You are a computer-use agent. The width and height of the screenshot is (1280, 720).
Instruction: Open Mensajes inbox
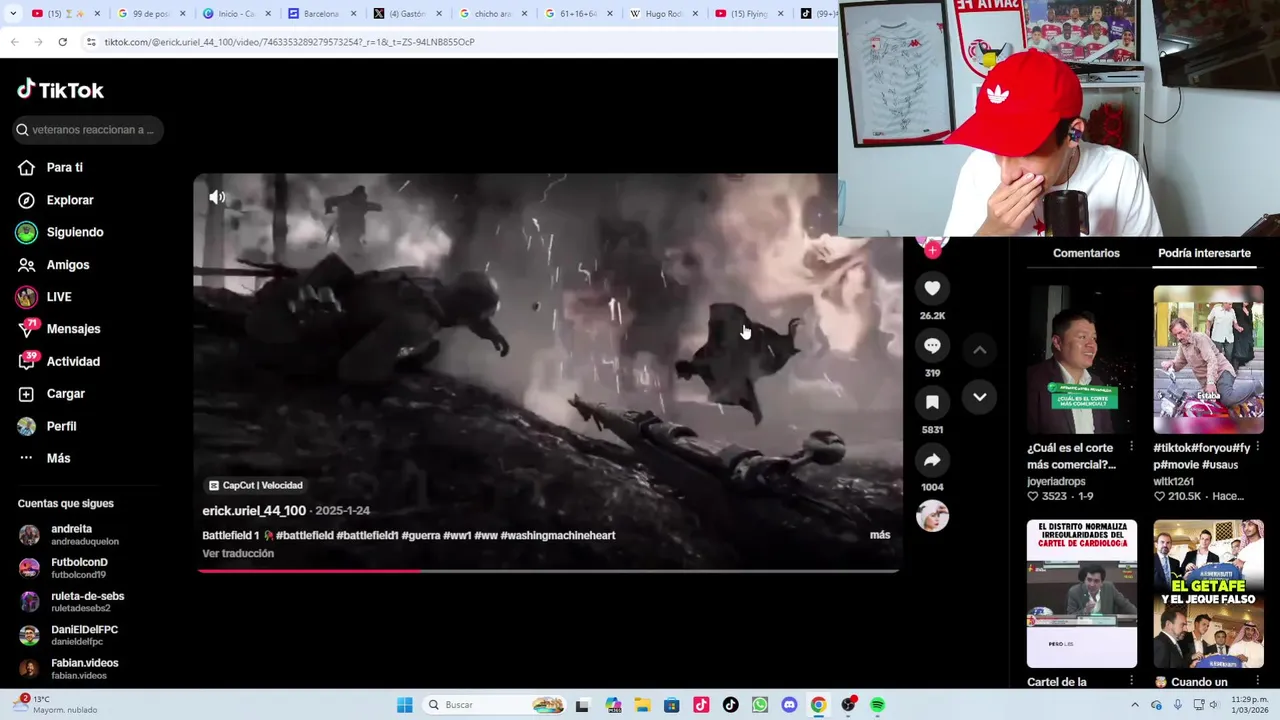[x=59, y=329]
